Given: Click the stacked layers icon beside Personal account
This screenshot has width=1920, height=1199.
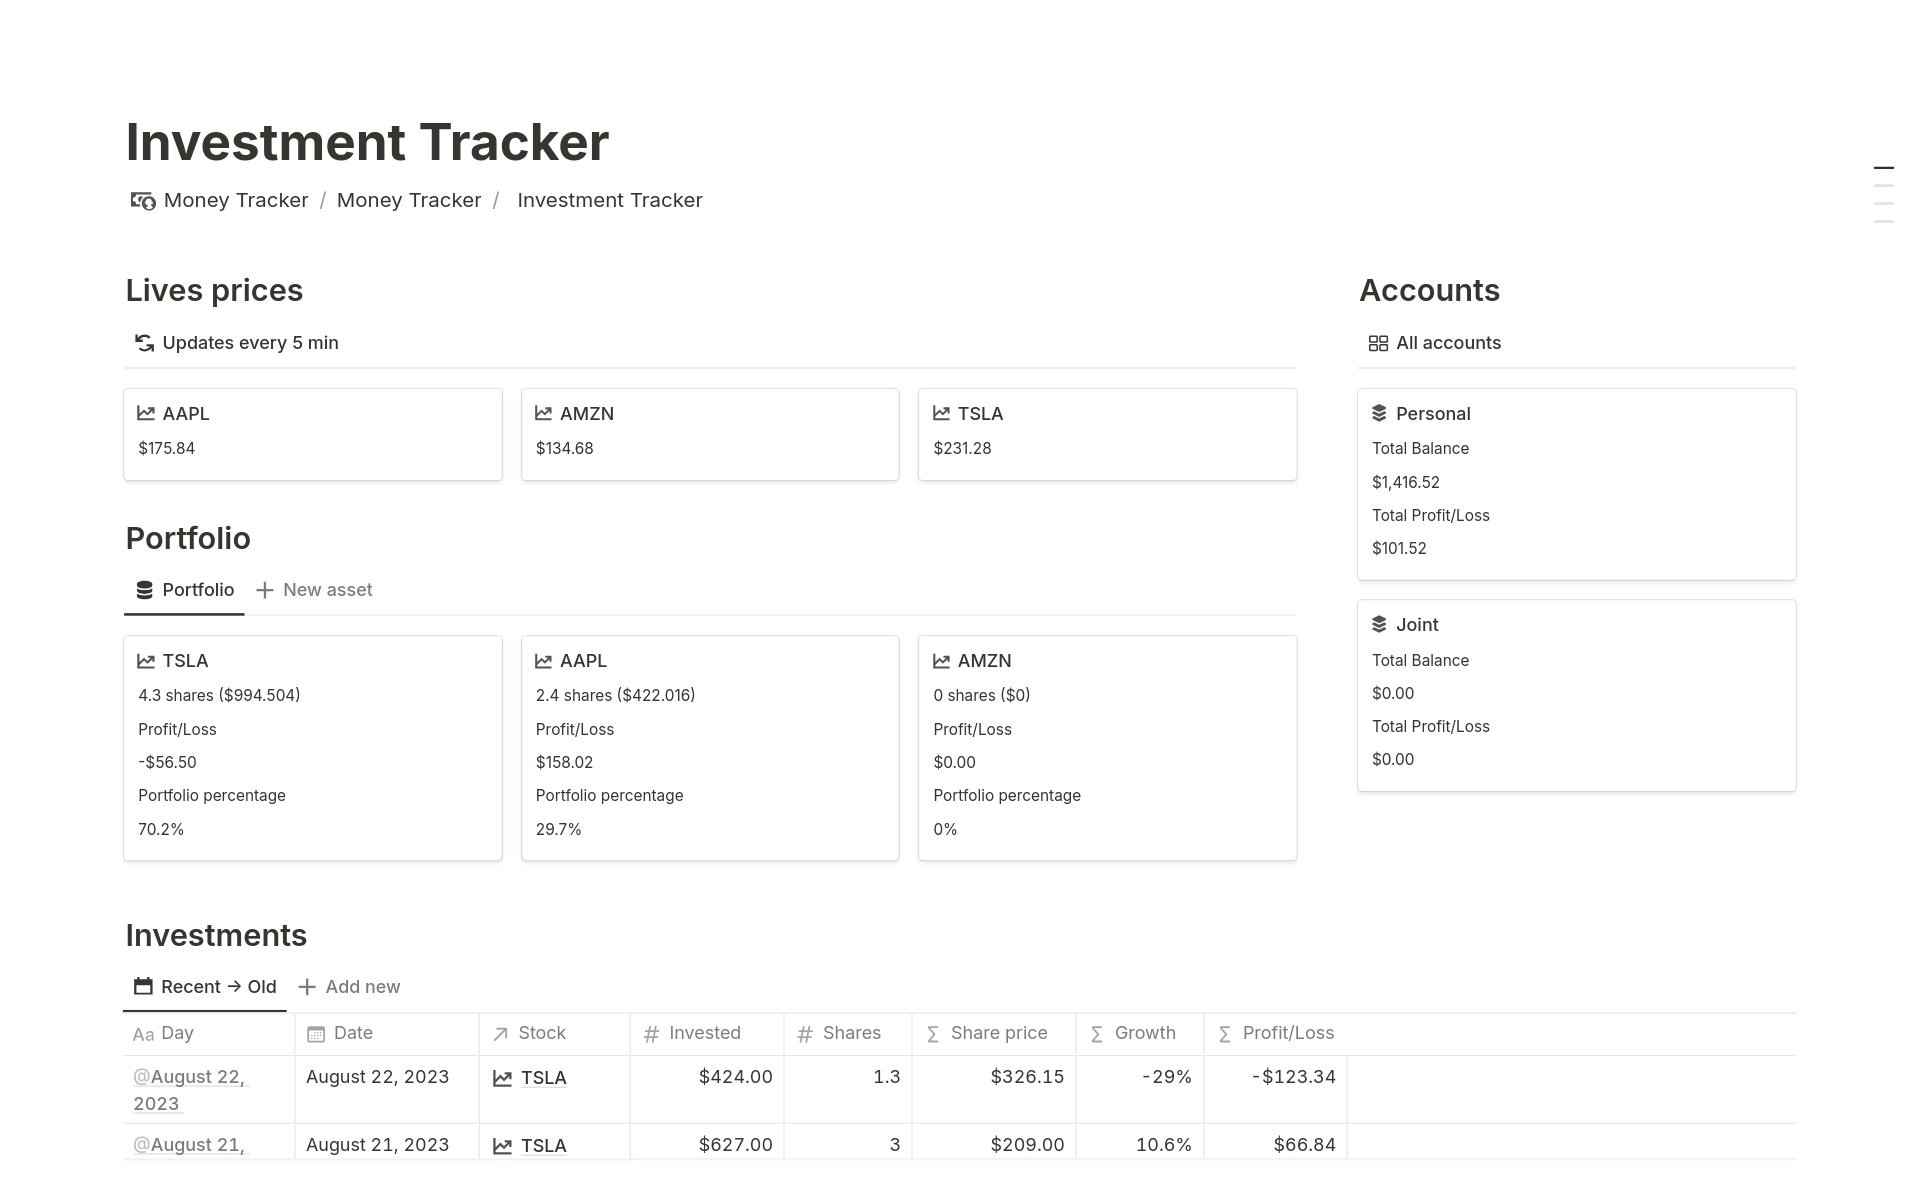Looking at the screenshot, I should click(x=1379, y=413).
